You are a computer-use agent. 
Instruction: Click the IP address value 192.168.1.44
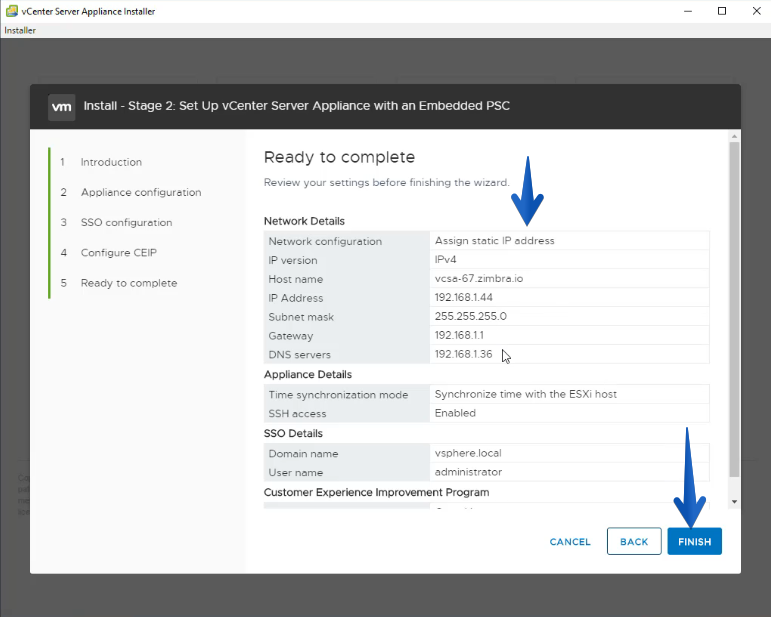click(464, 297)
